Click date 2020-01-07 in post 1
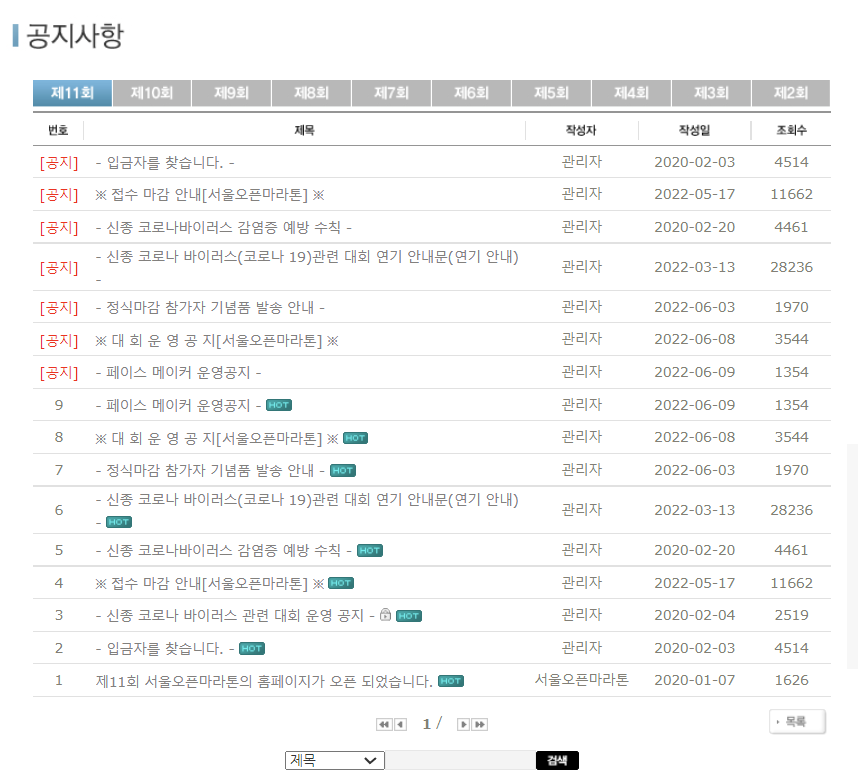Screen dimensions: 858x783 (694, 680)
